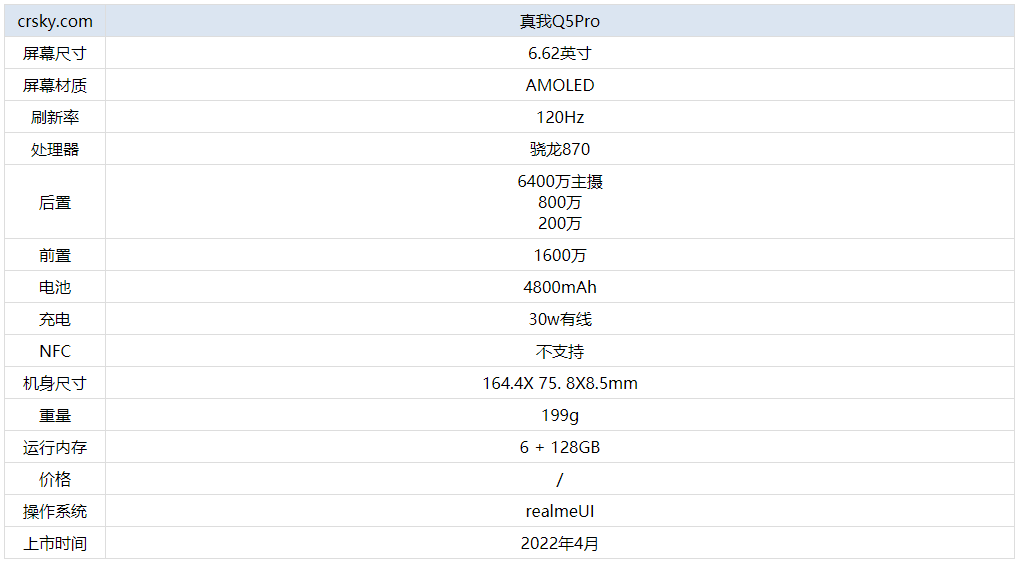This screenshot has height=566, width=1021.
Task: Select the 骁龙870 value
Action: [559, 149]
